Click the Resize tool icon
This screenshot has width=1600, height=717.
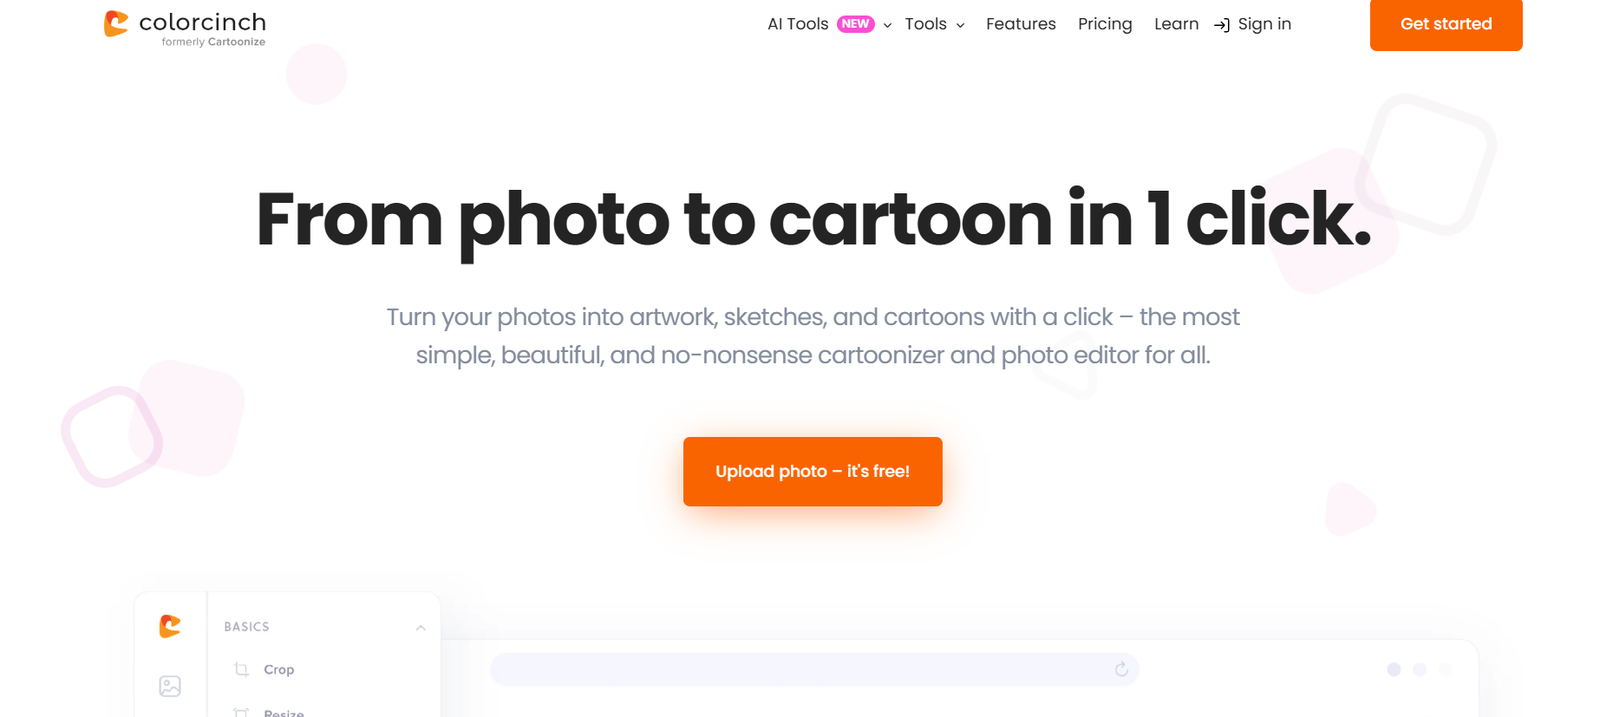(241, 711)
